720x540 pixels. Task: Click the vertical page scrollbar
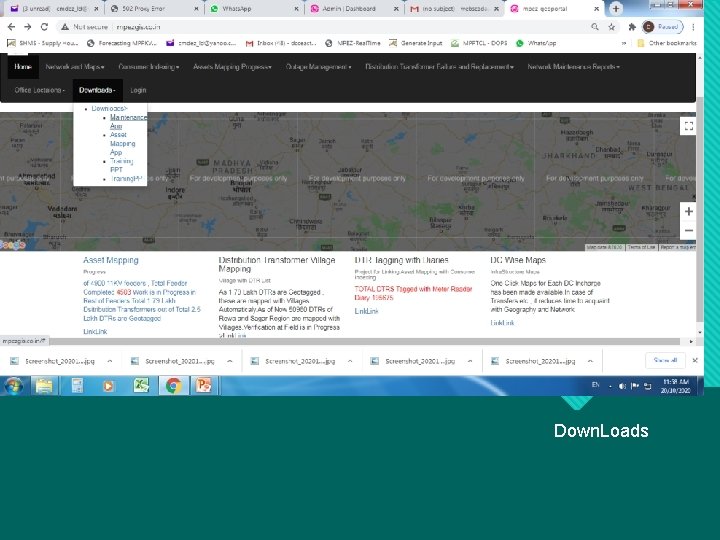(700, 209)
